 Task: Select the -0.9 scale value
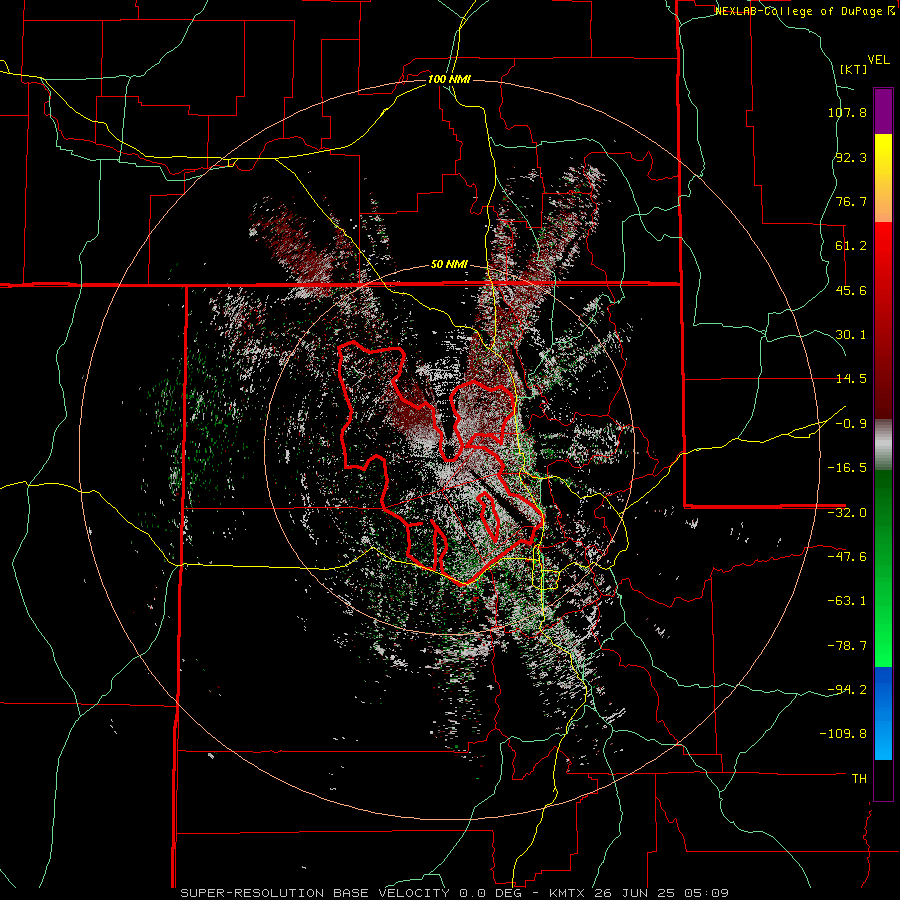coord(851,424)
